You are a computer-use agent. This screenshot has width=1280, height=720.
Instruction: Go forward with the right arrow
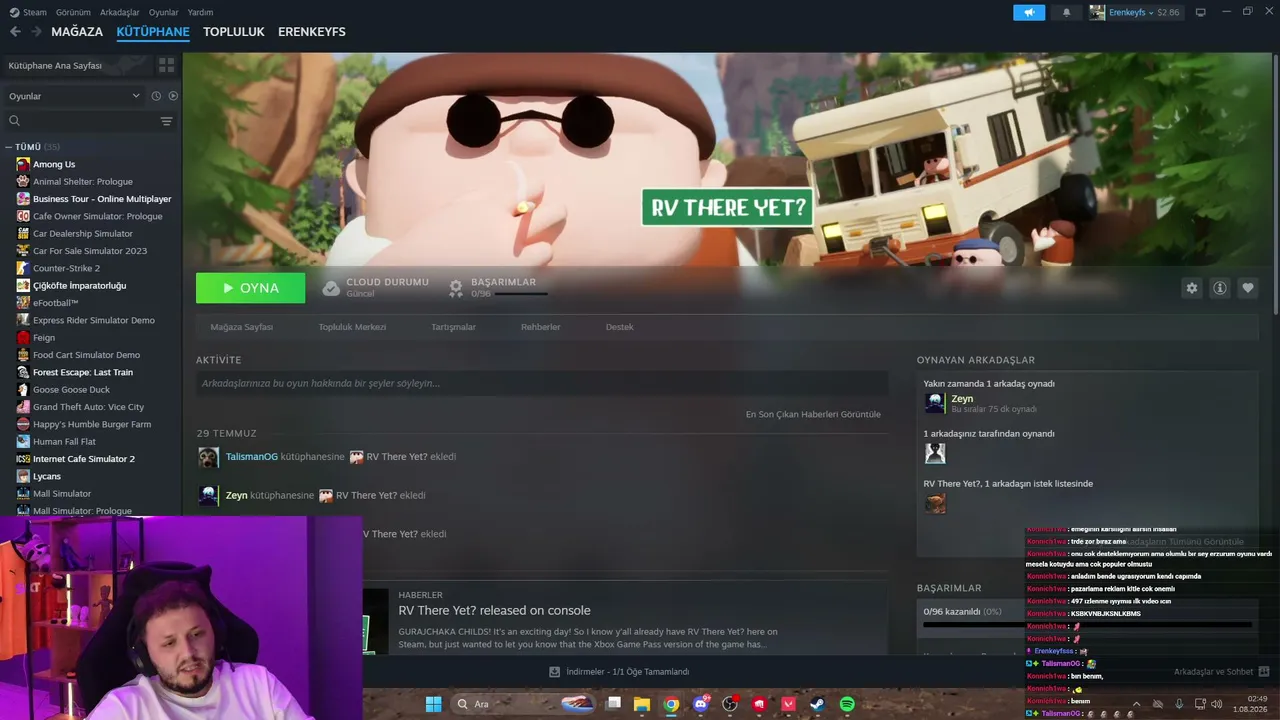point(36,32)
